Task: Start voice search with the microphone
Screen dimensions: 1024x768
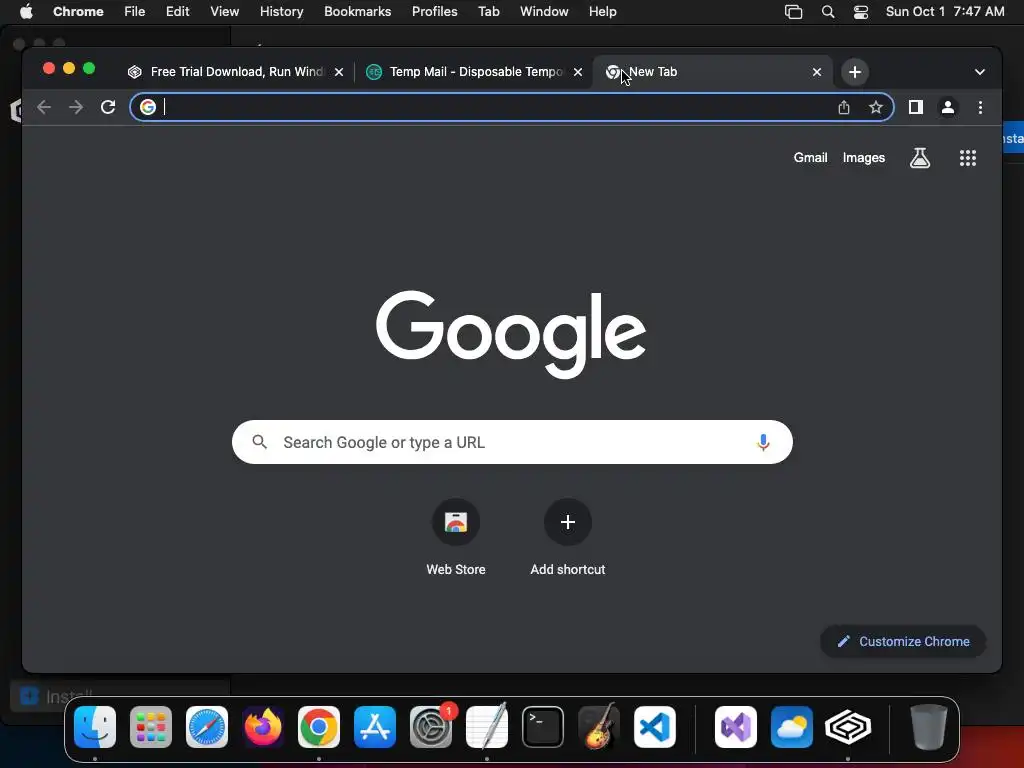Action: coord(763,442)
